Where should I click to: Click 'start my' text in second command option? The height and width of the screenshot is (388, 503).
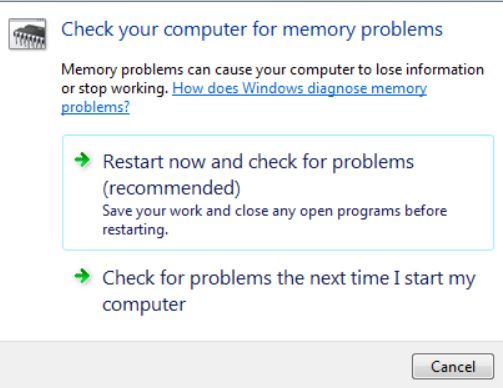point(440,278)
